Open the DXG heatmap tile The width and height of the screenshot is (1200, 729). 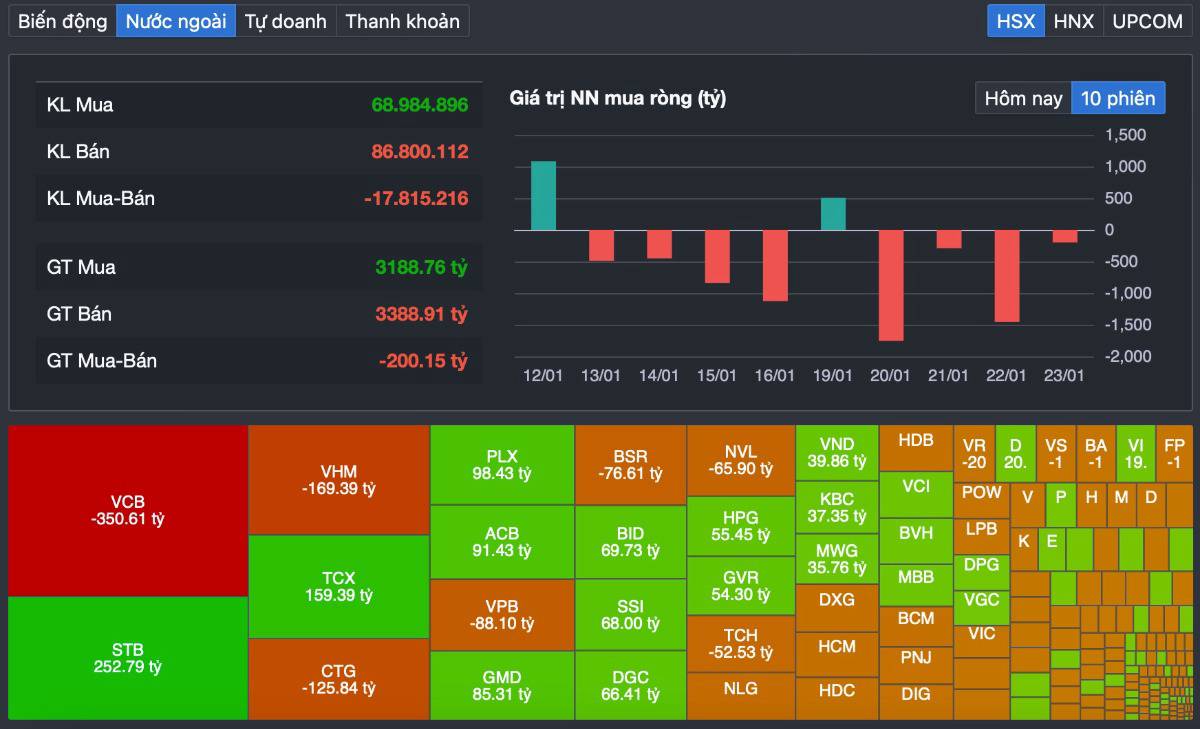[837, 608]
